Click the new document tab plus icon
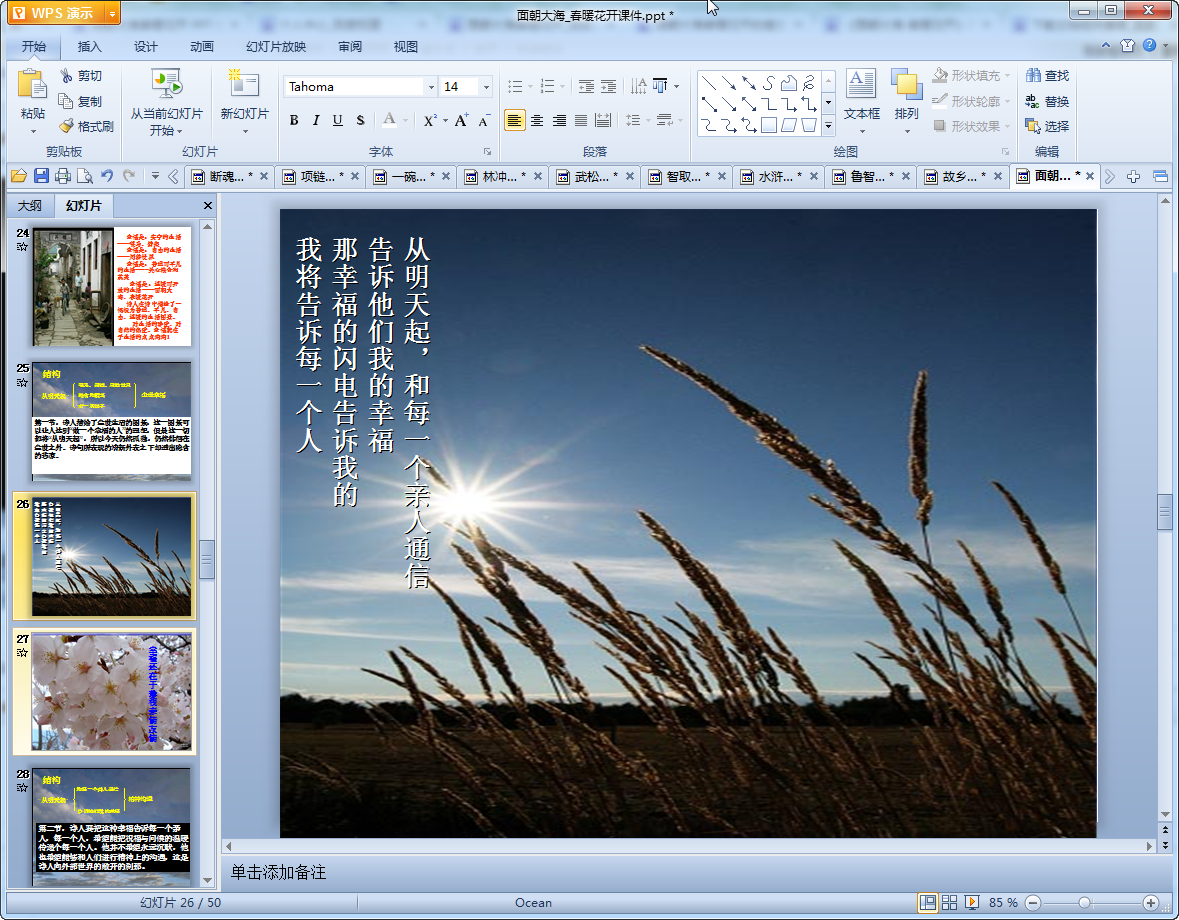The height and width of the screenshot is (920, 1179). coord(1133,176)
